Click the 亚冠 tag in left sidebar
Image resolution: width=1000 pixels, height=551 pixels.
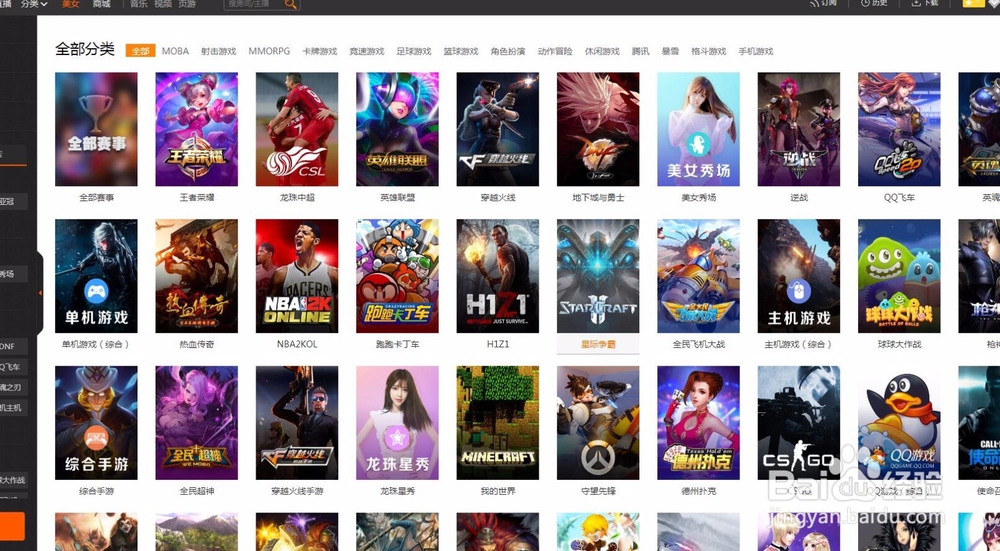[11, 201]
